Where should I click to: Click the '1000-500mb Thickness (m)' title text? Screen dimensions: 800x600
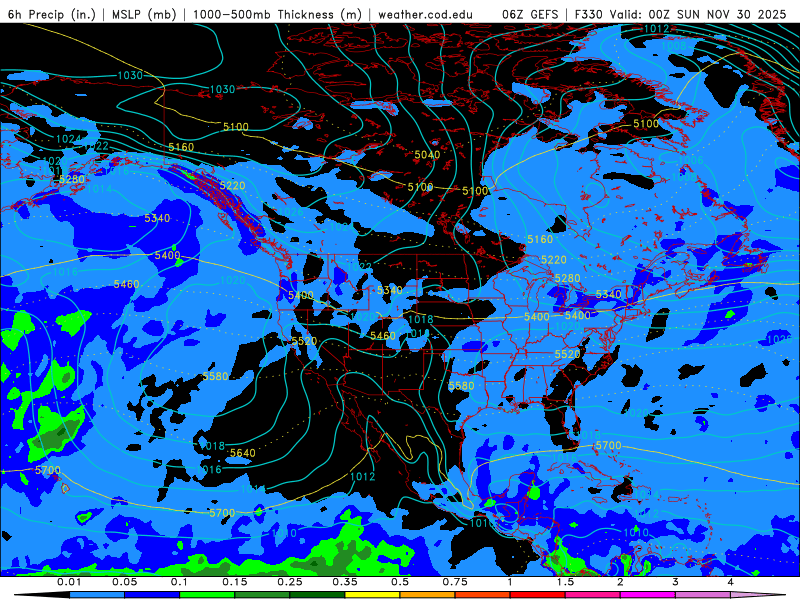pyautogui.click(x=277, y=14)
